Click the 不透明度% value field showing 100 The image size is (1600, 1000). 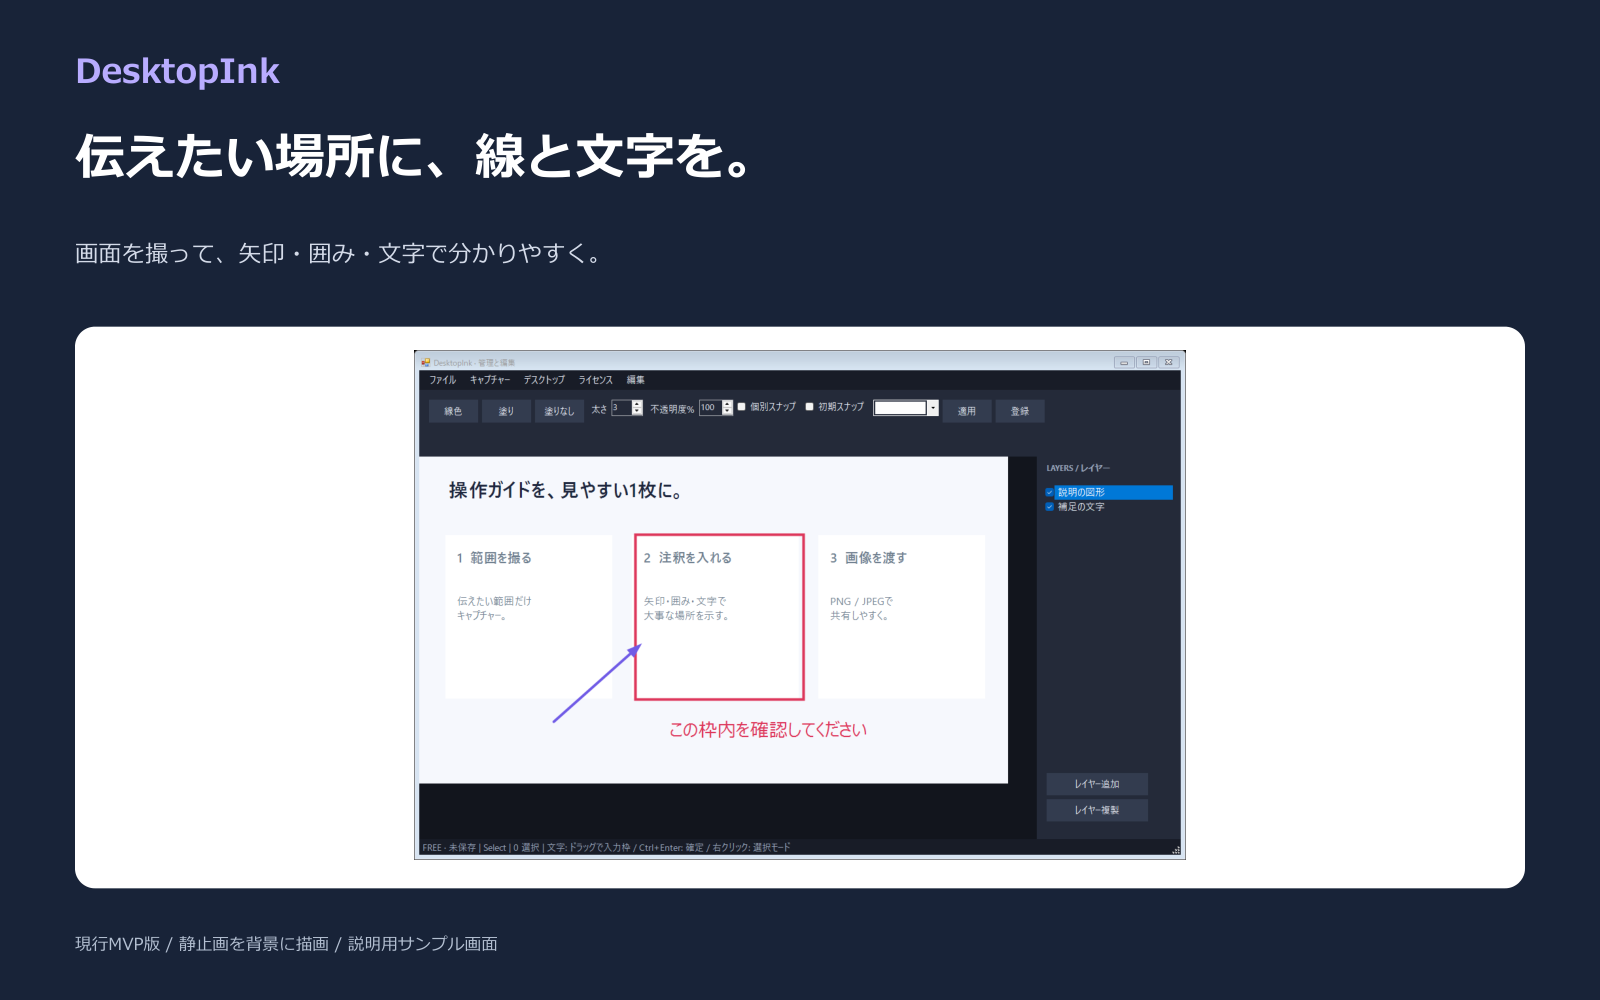(x=710, y=408)
